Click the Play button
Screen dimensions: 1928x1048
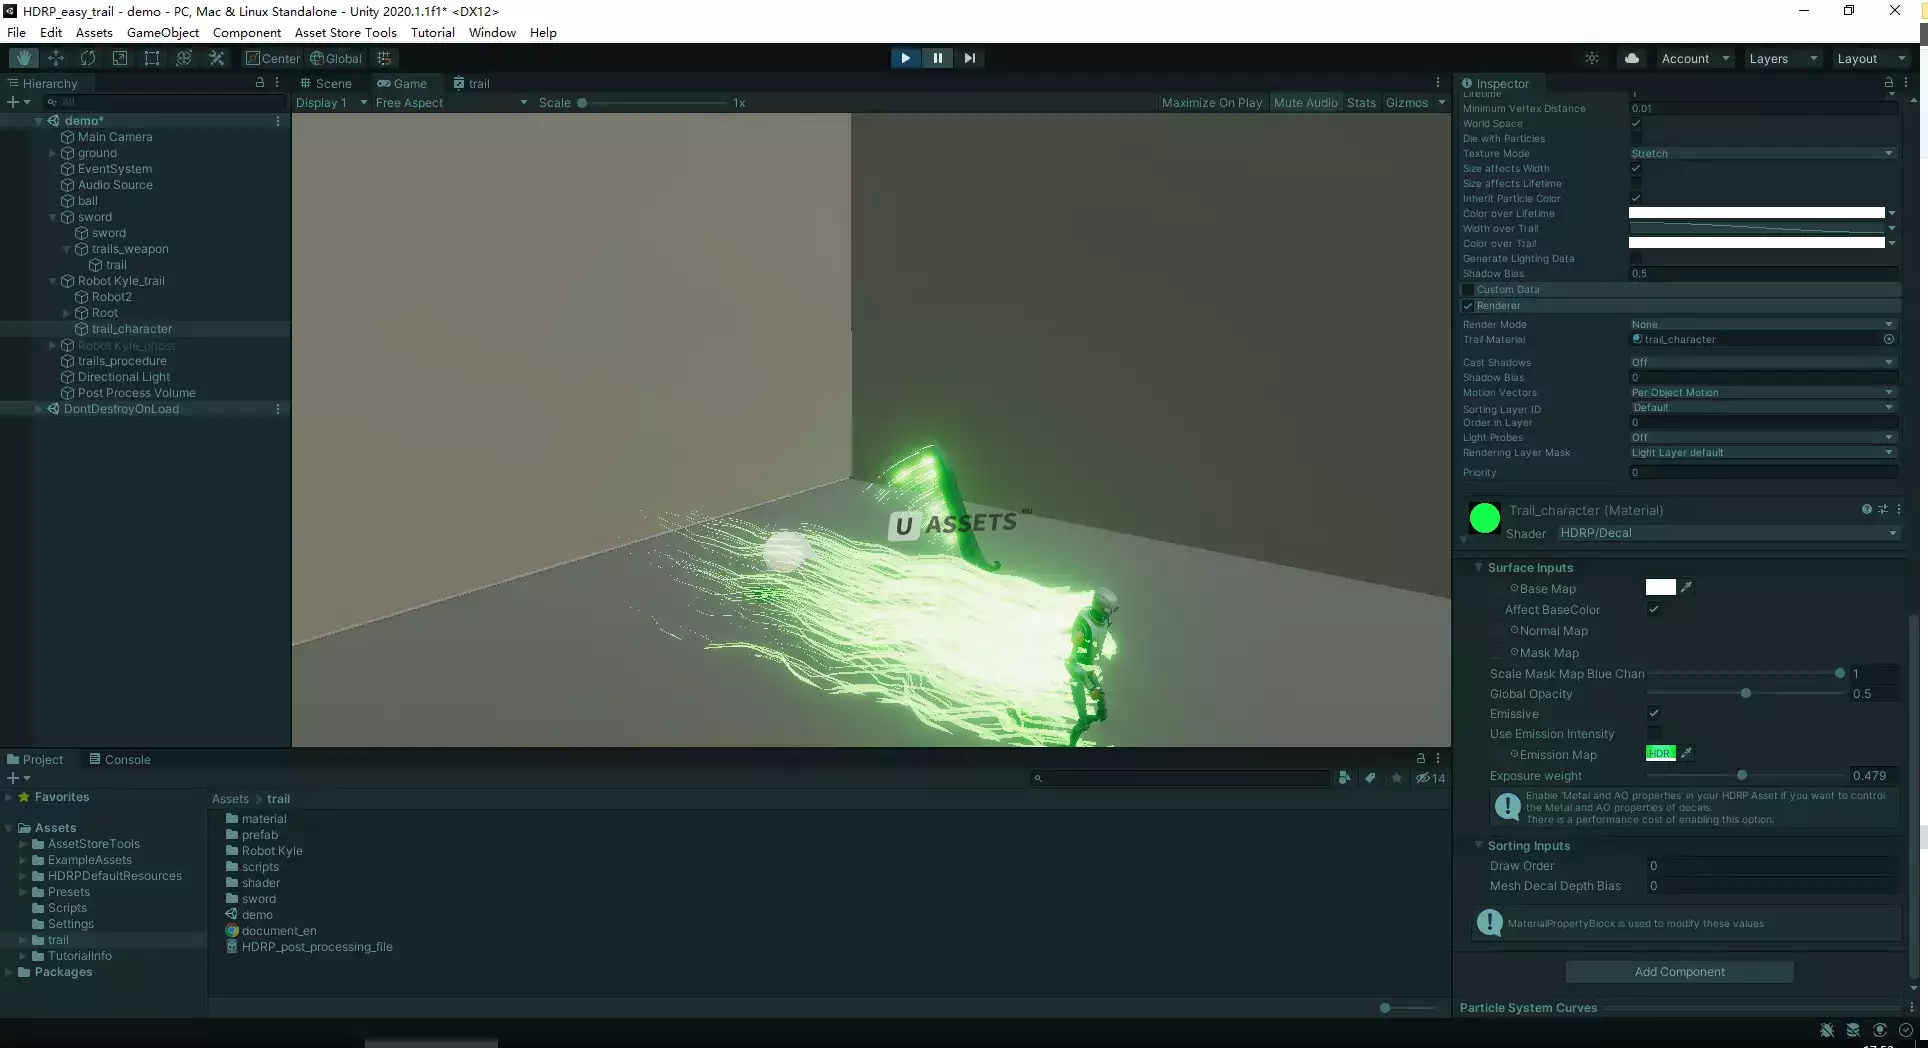tap(905, 58)
